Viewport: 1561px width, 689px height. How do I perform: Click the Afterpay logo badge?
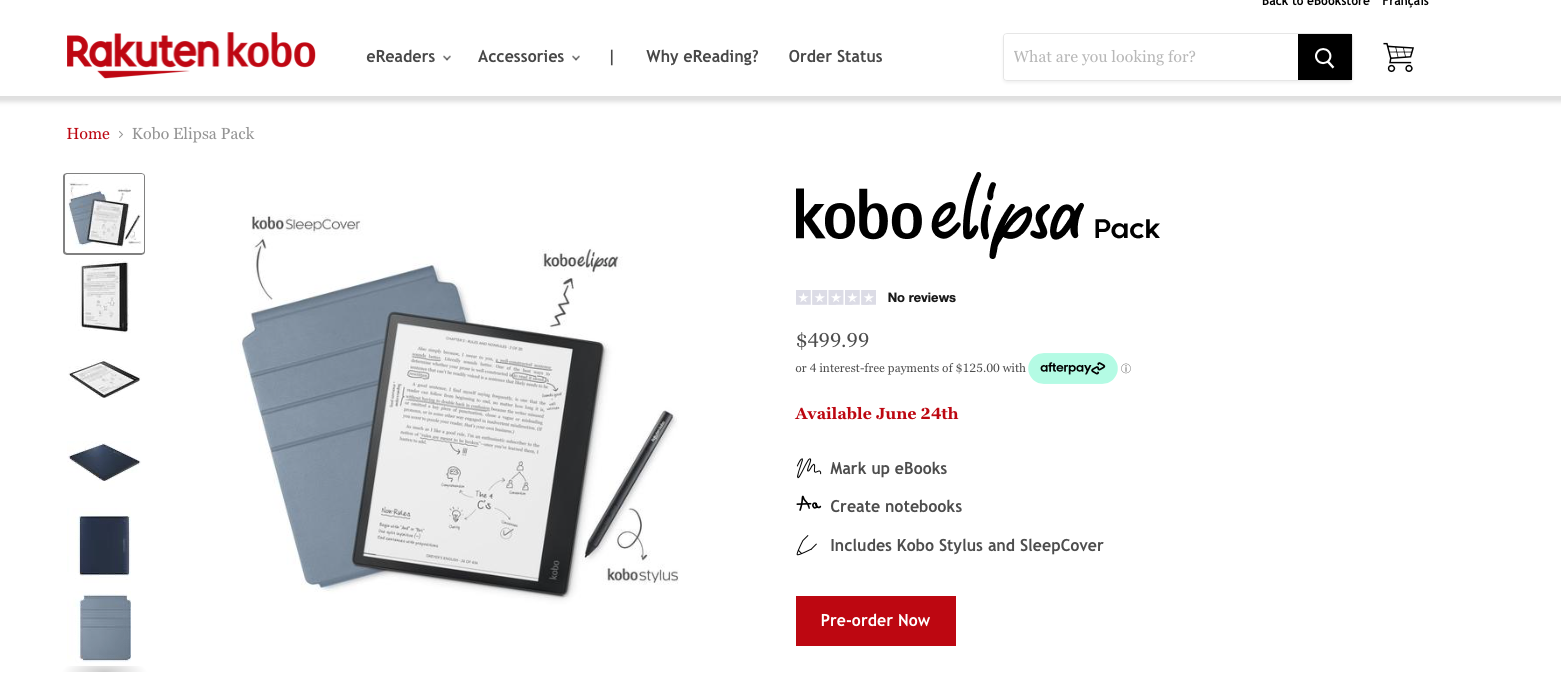[x=1073, y=368]
